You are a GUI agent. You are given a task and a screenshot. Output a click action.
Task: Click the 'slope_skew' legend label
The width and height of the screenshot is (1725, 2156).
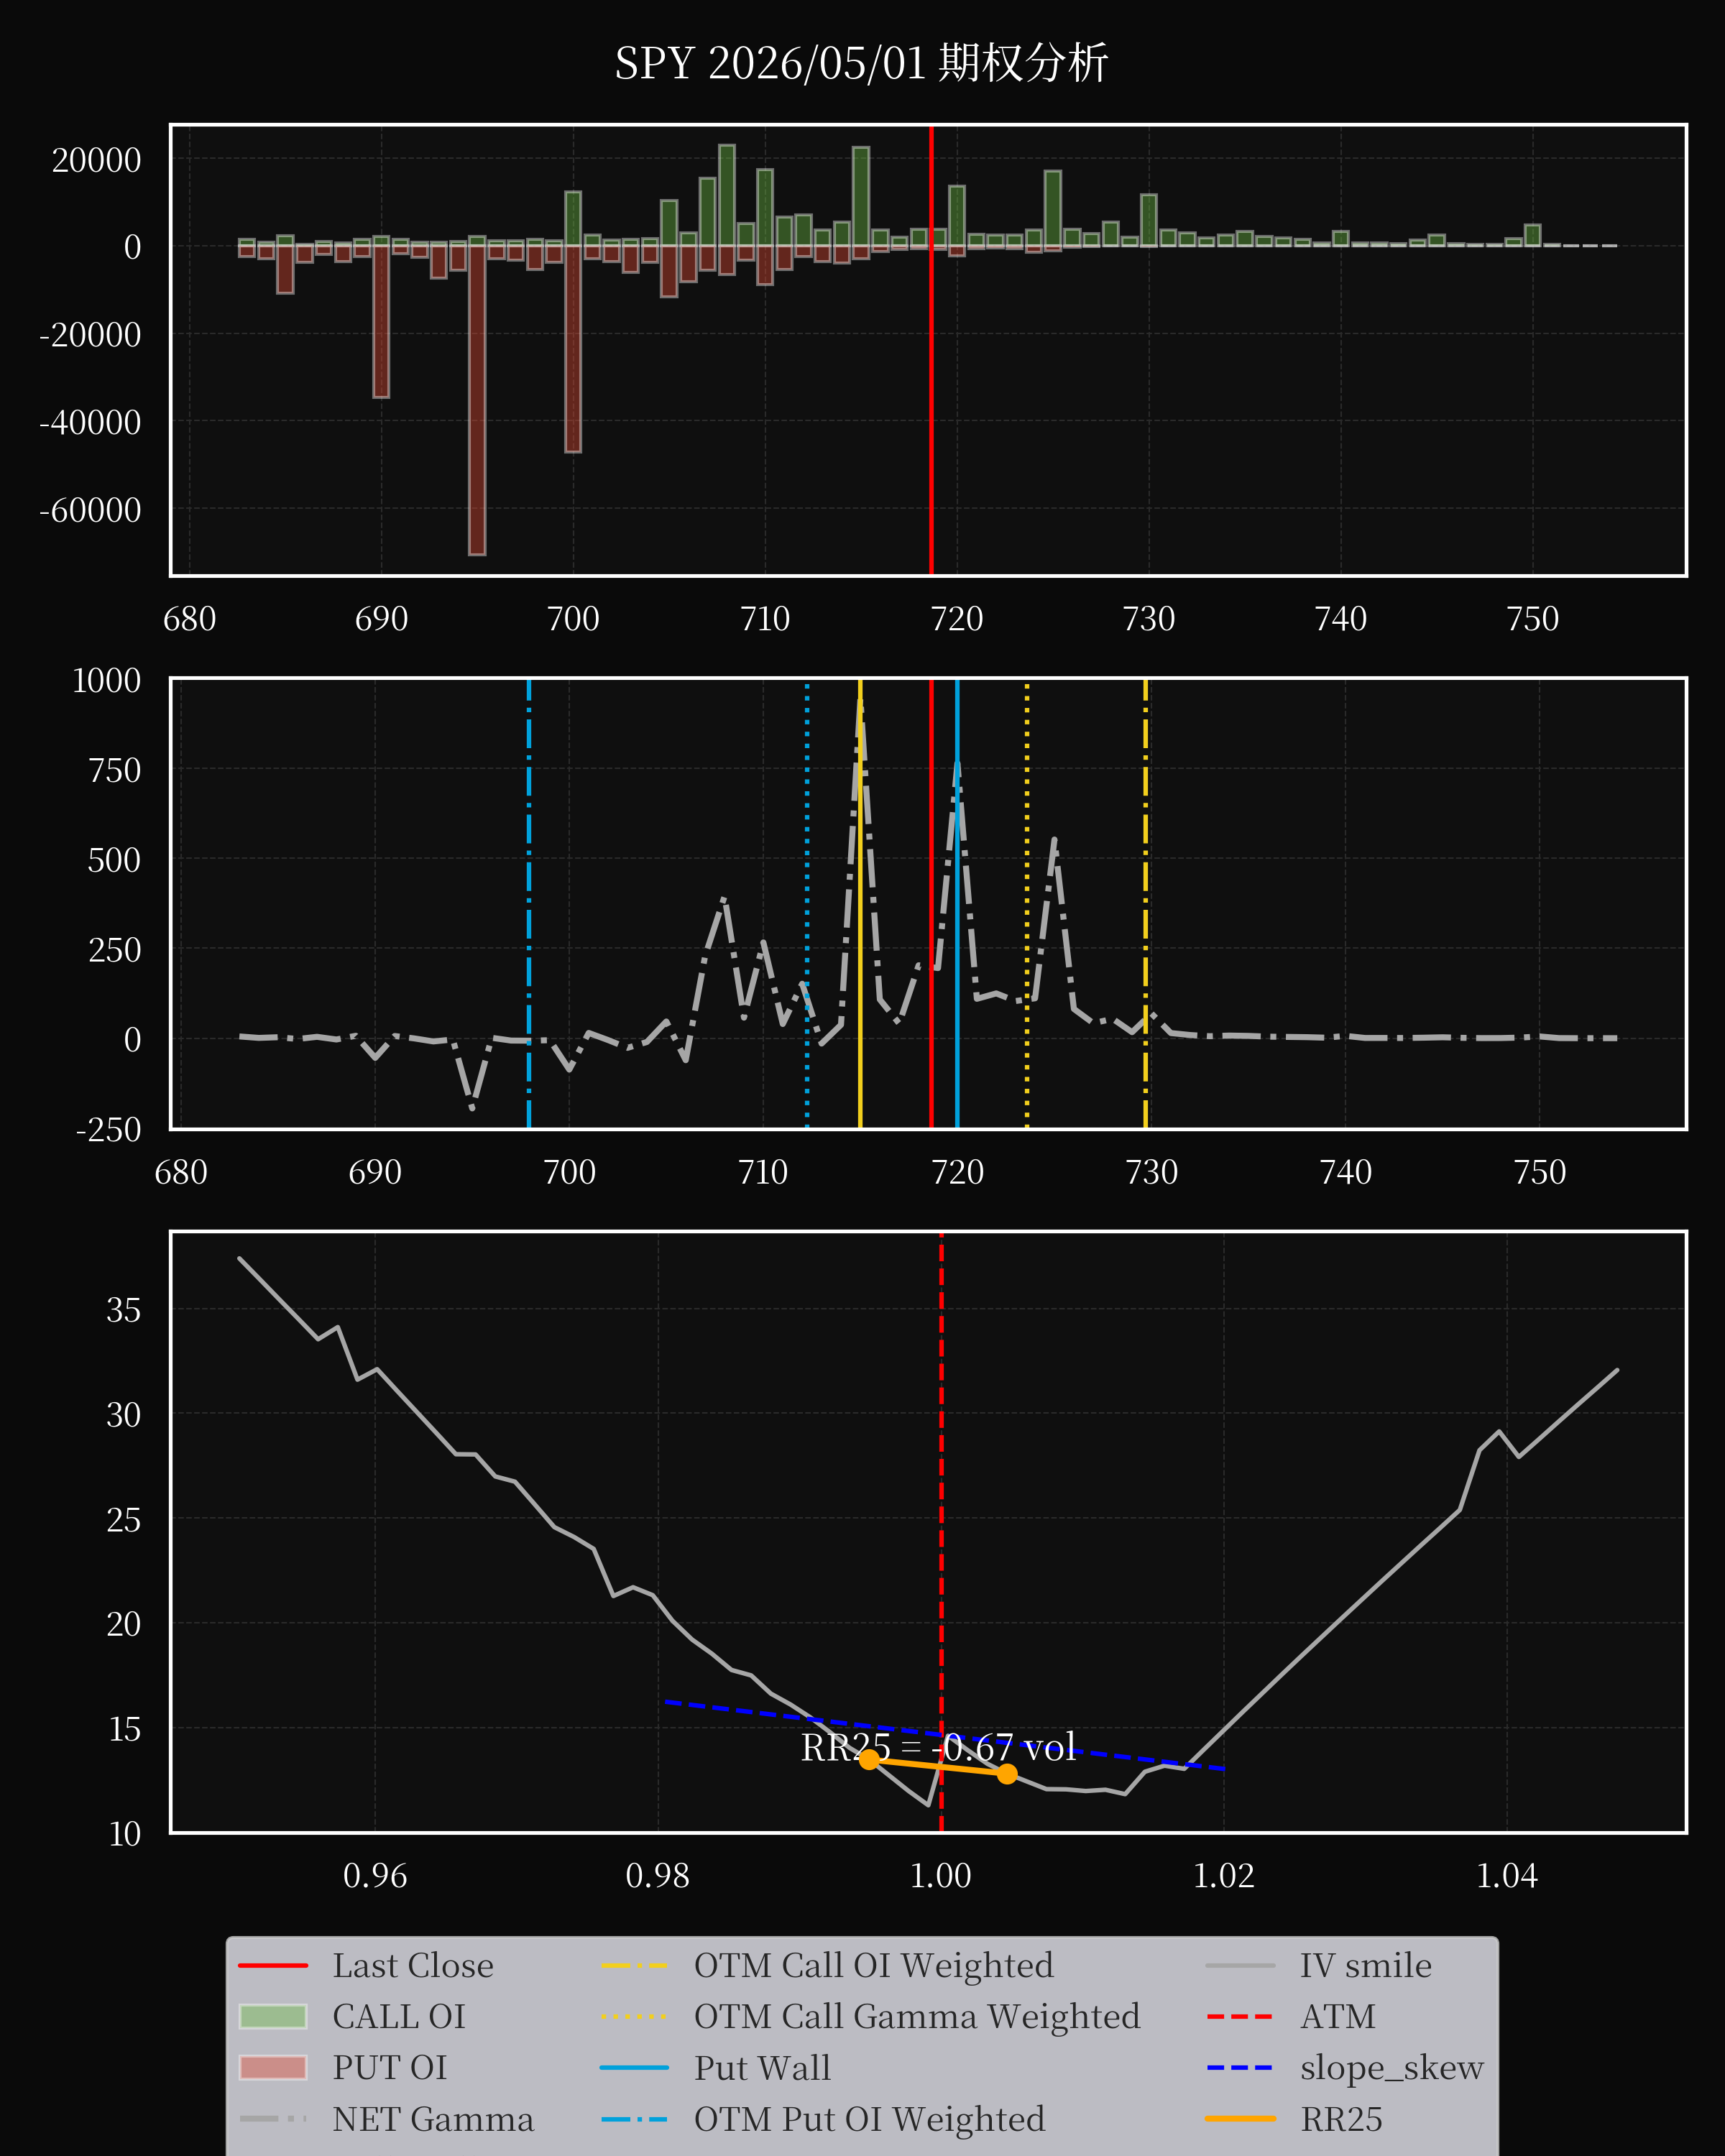[x=1392, y=2067]
